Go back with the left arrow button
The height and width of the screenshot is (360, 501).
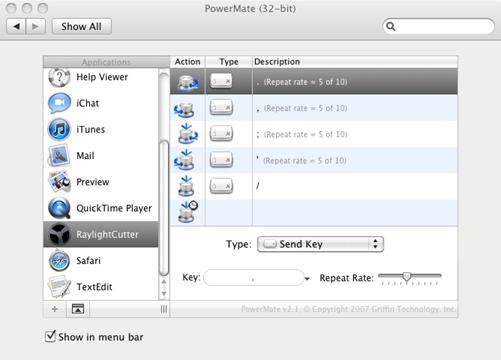[16, 26]
